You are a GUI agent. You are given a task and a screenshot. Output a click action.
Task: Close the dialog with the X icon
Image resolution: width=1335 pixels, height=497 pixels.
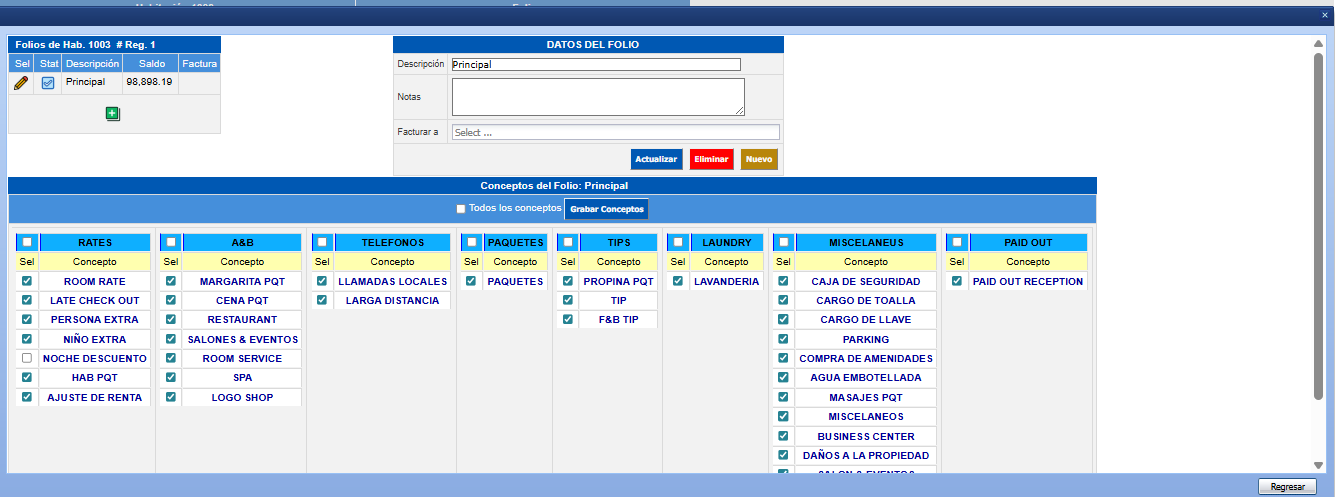pyautogui.click(x=1325, y=15)
